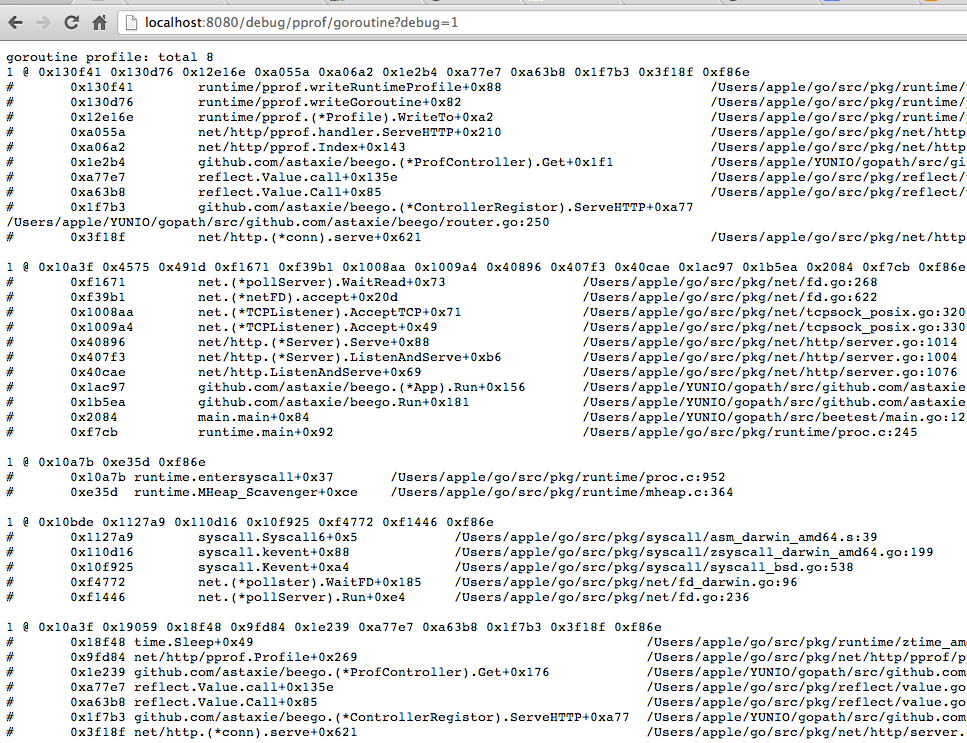
Task: Click the beego router.go:250 file path
Action: tap(278, 222)
